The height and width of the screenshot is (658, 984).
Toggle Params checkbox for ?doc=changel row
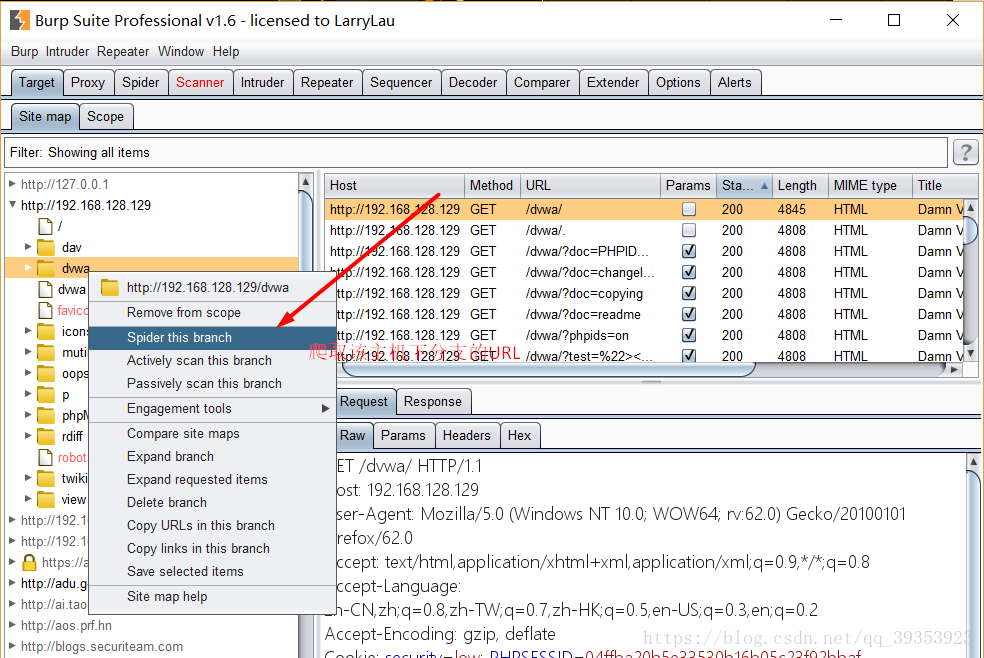tap(688, 272)
